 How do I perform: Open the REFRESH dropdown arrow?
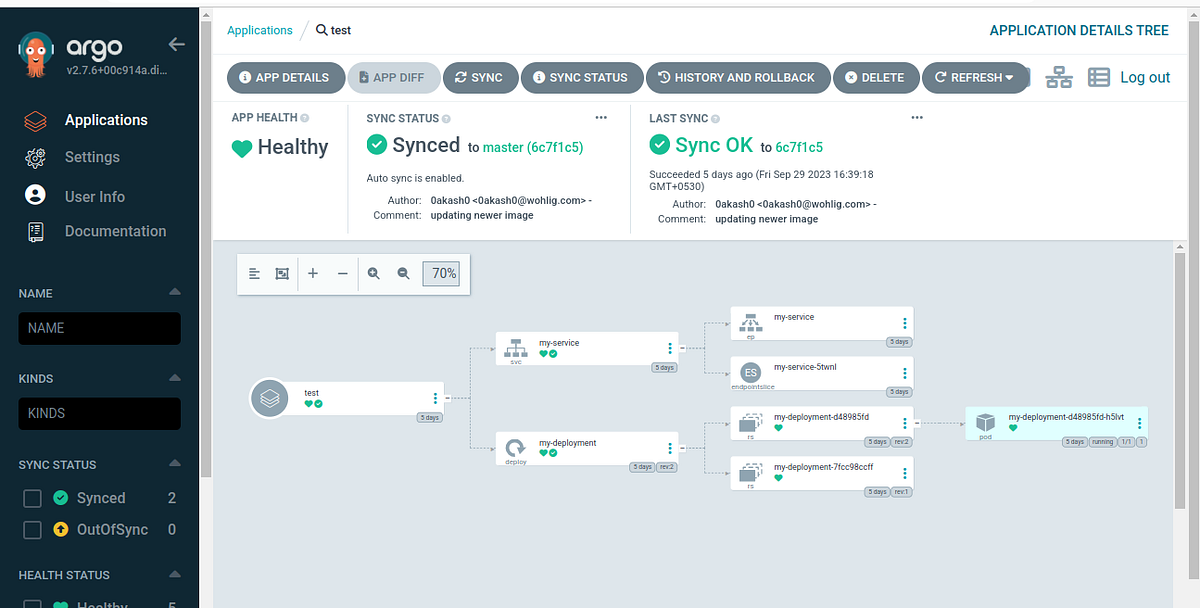(x=1009, y=77)
